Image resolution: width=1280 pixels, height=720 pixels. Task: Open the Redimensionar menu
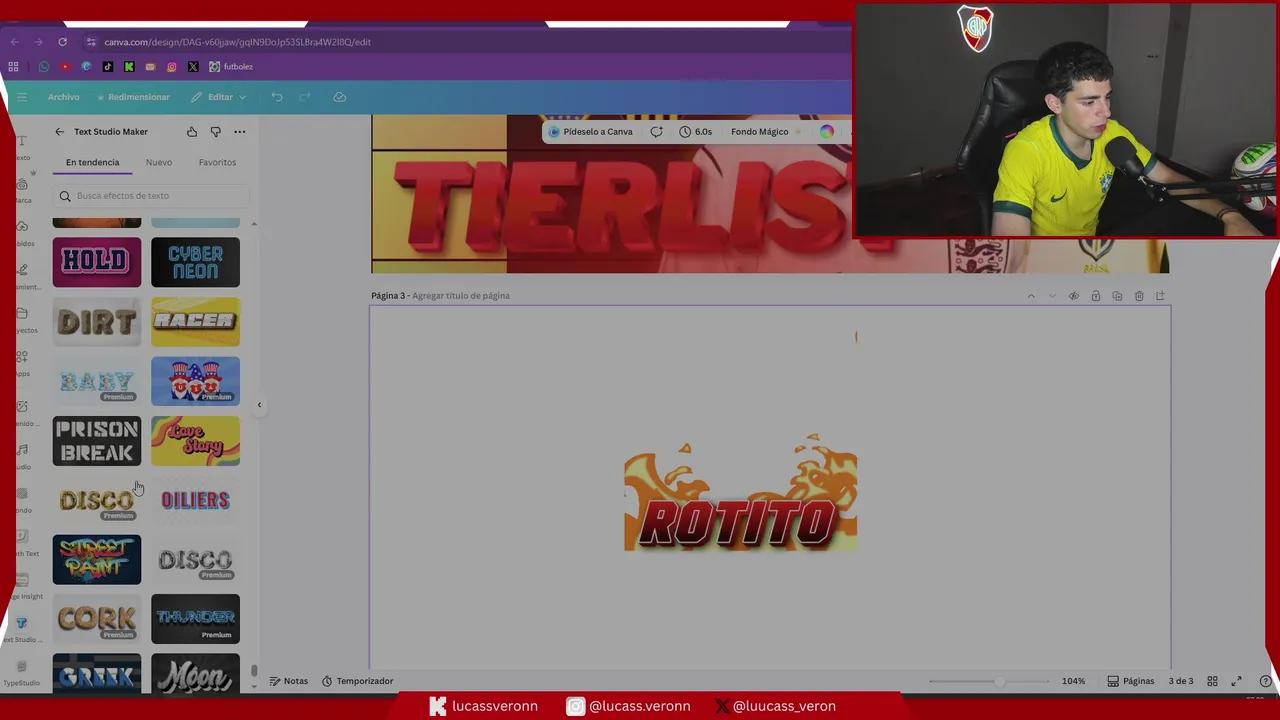pos(134,97)
